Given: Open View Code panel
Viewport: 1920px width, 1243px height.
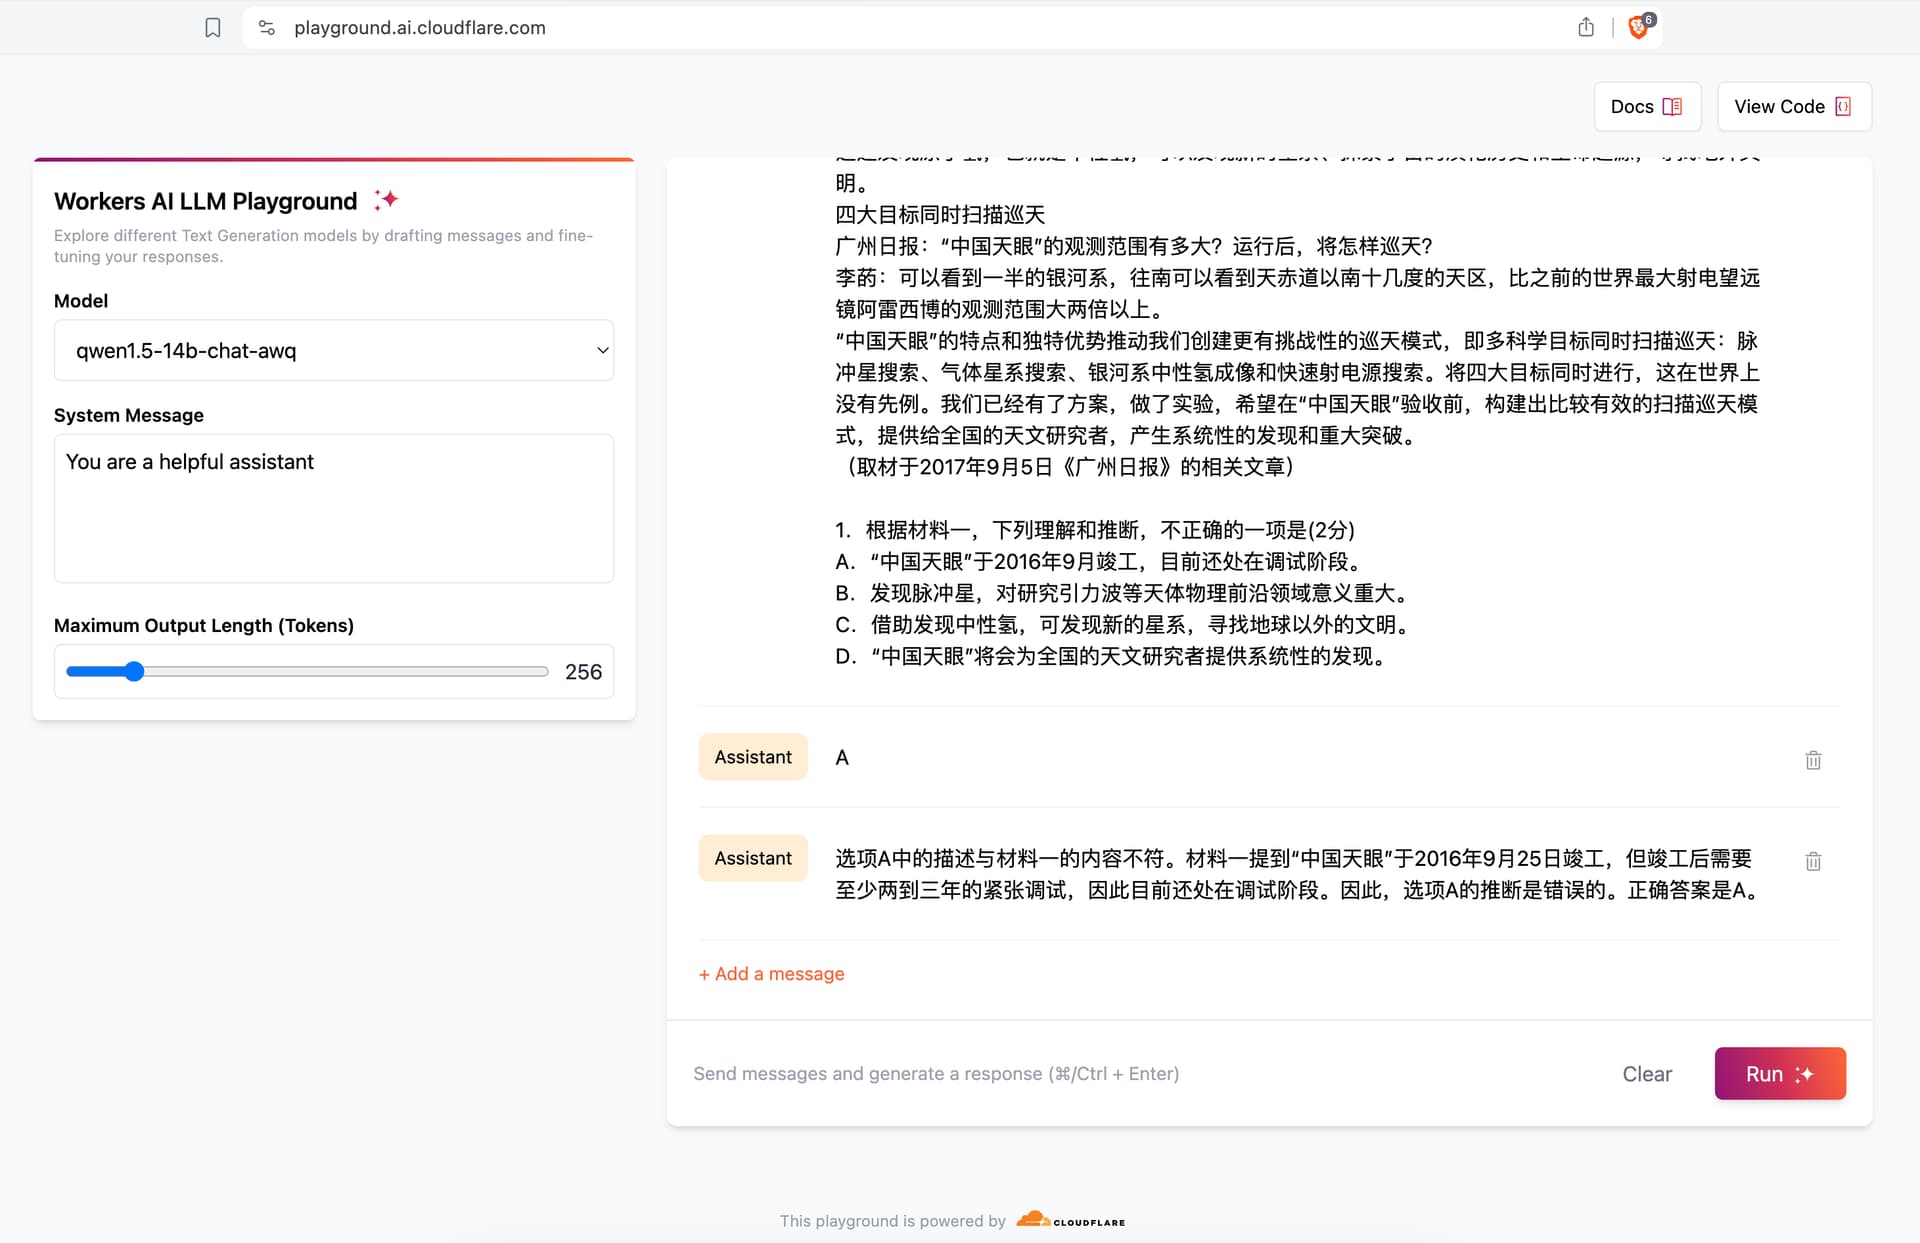Looking at the screenshot, I should pos(1793,107).
